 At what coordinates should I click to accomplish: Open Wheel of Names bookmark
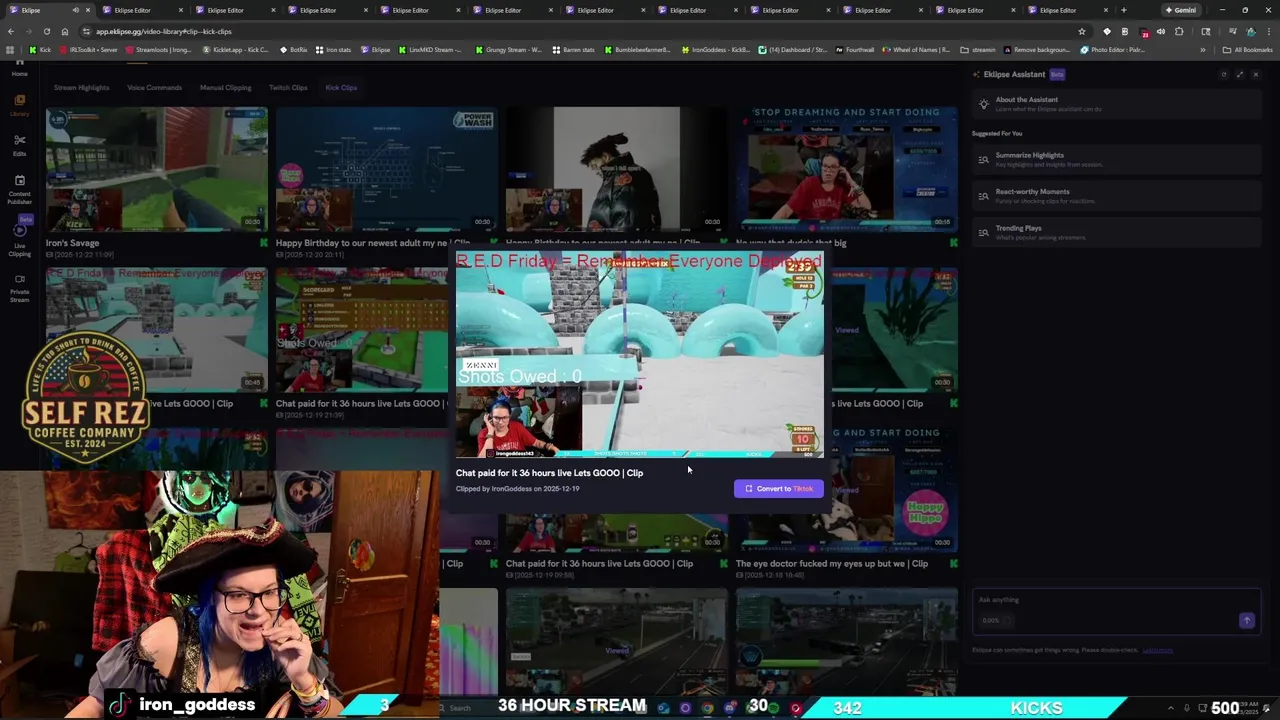coord(915,49)
